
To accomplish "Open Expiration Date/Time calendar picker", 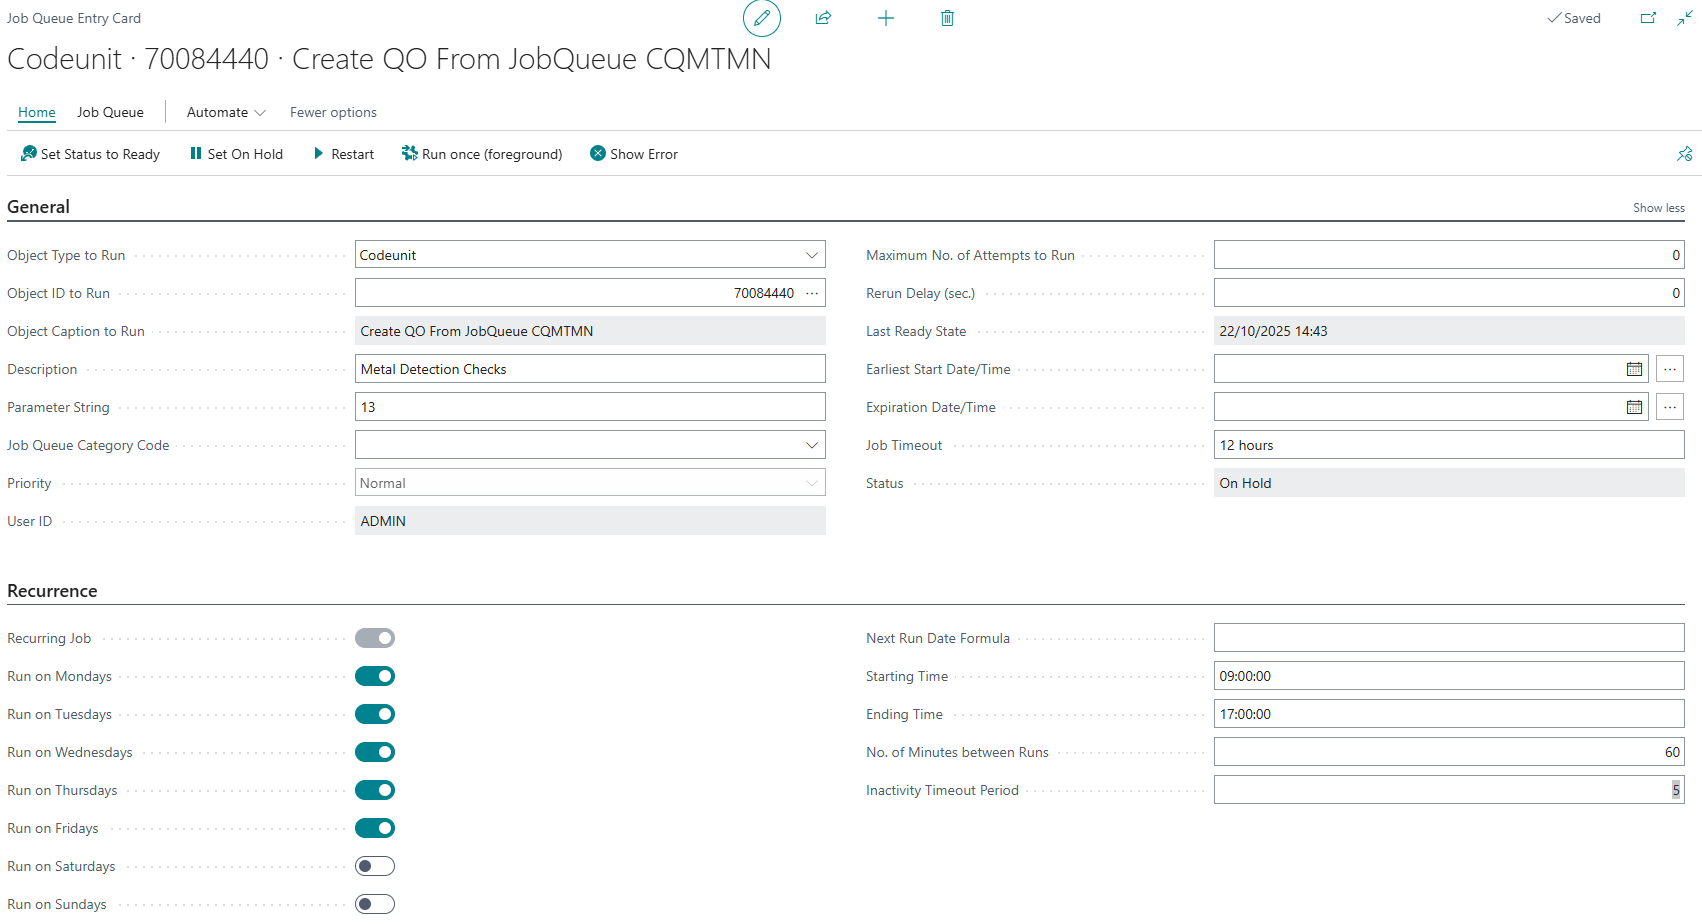I will pos(1634,407).
